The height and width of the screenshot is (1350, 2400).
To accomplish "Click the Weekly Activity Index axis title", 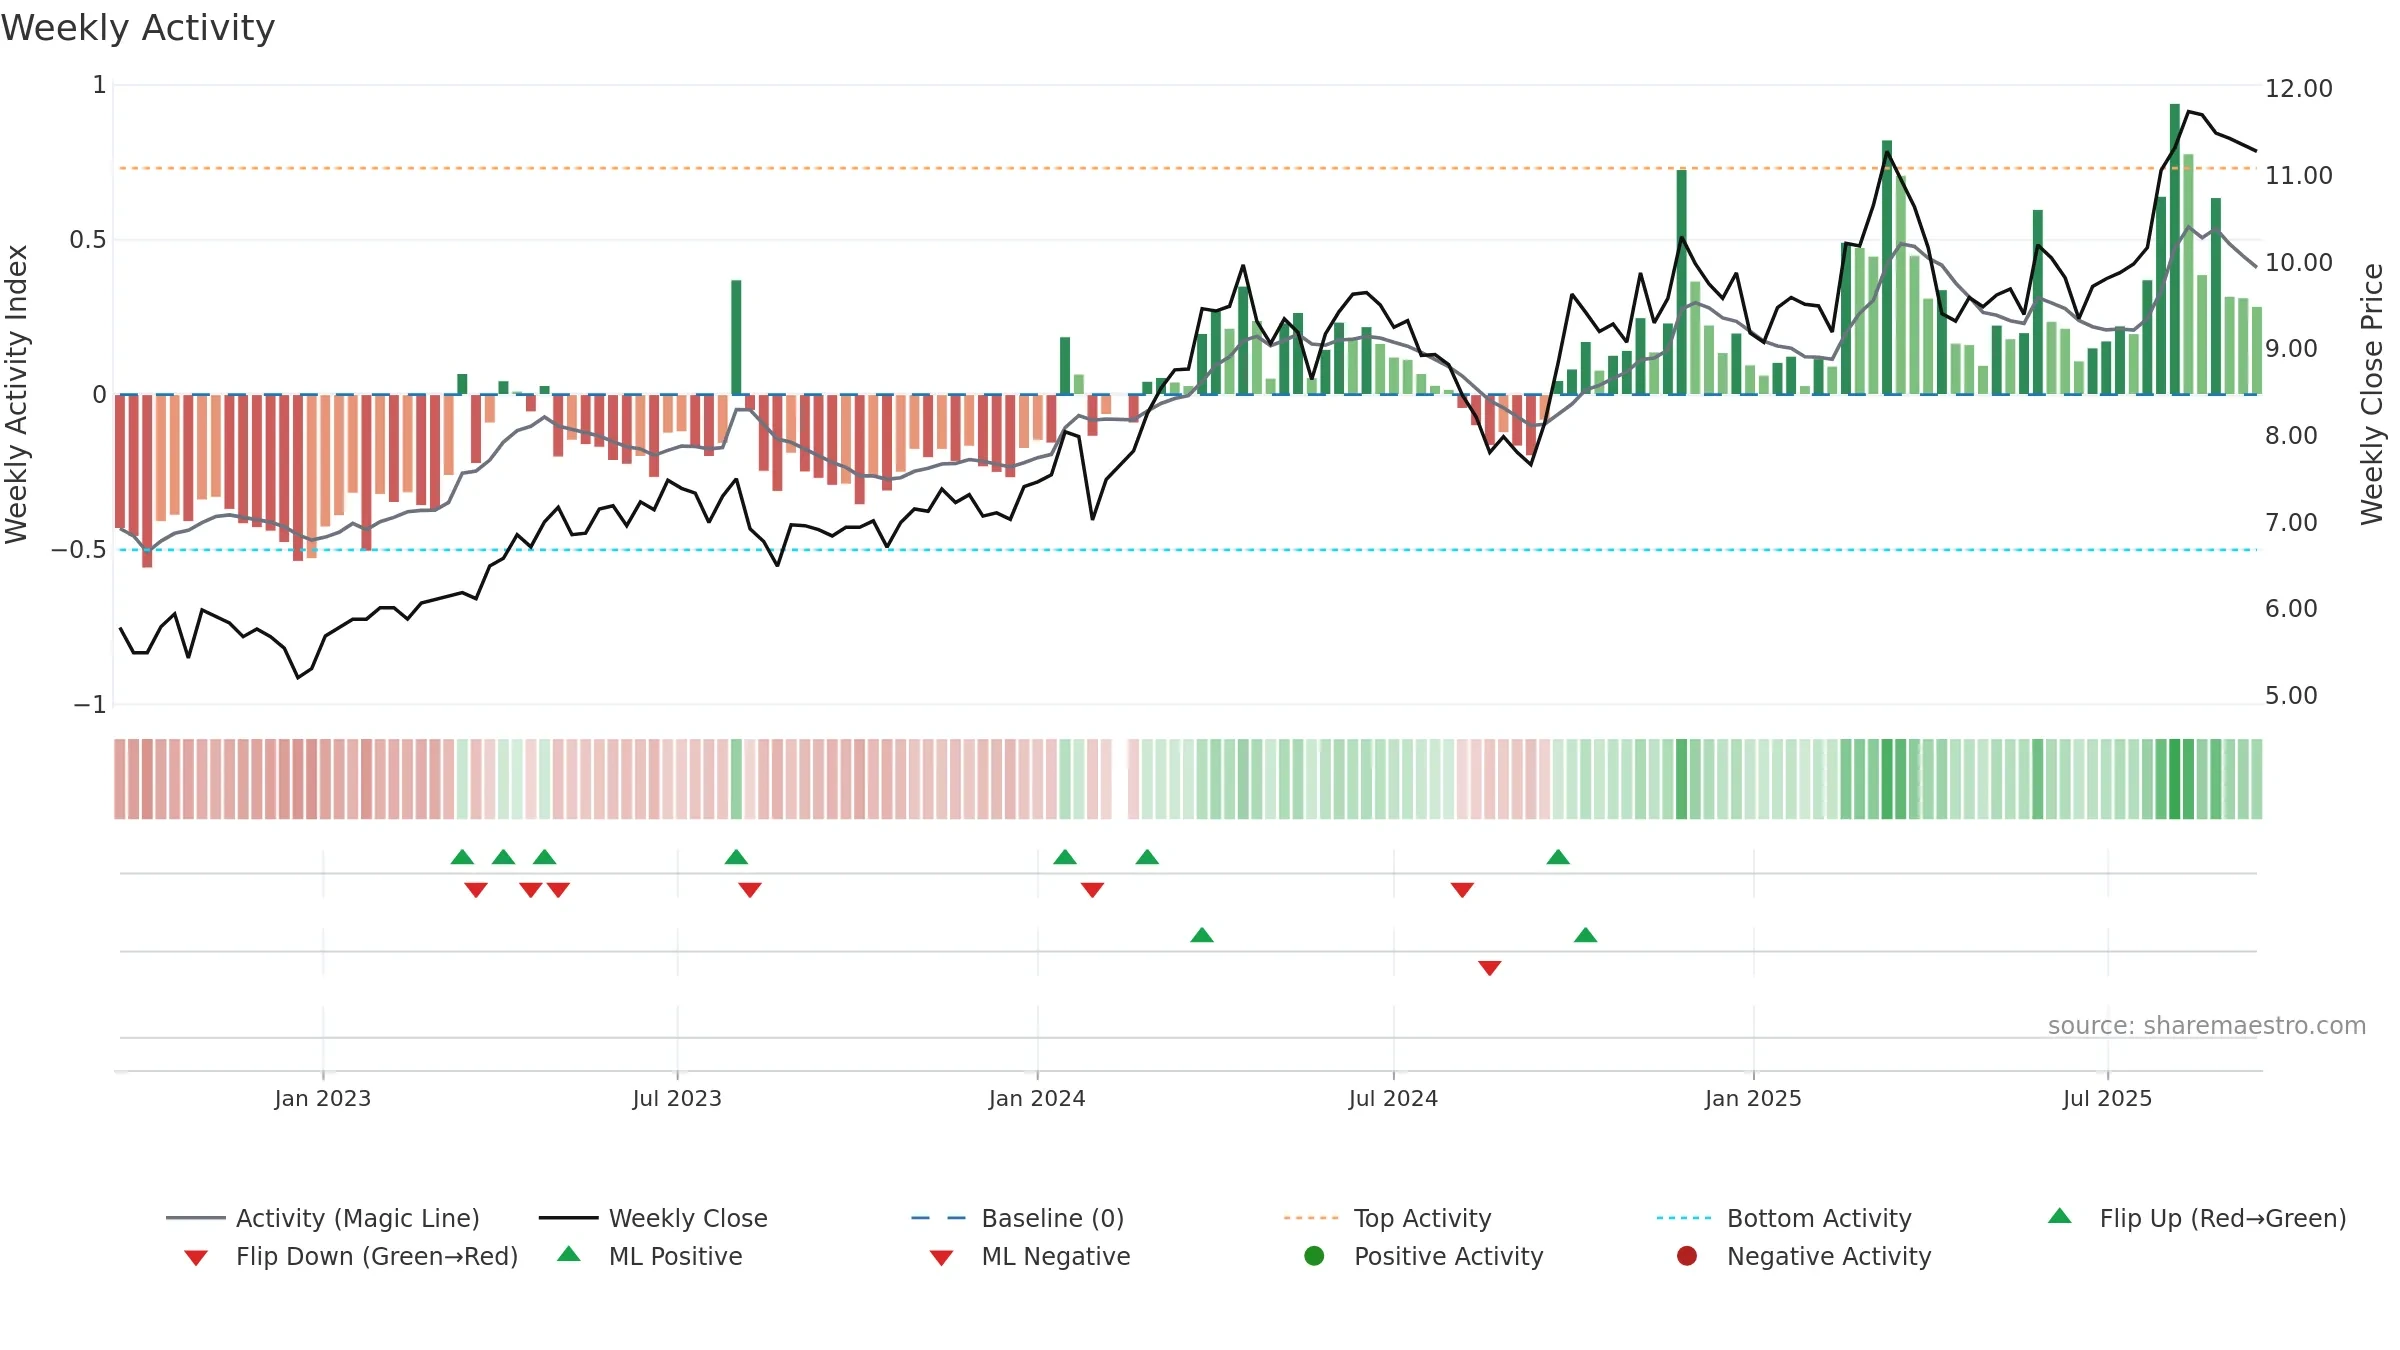I will pyautogui.click(x=17, y=394).
